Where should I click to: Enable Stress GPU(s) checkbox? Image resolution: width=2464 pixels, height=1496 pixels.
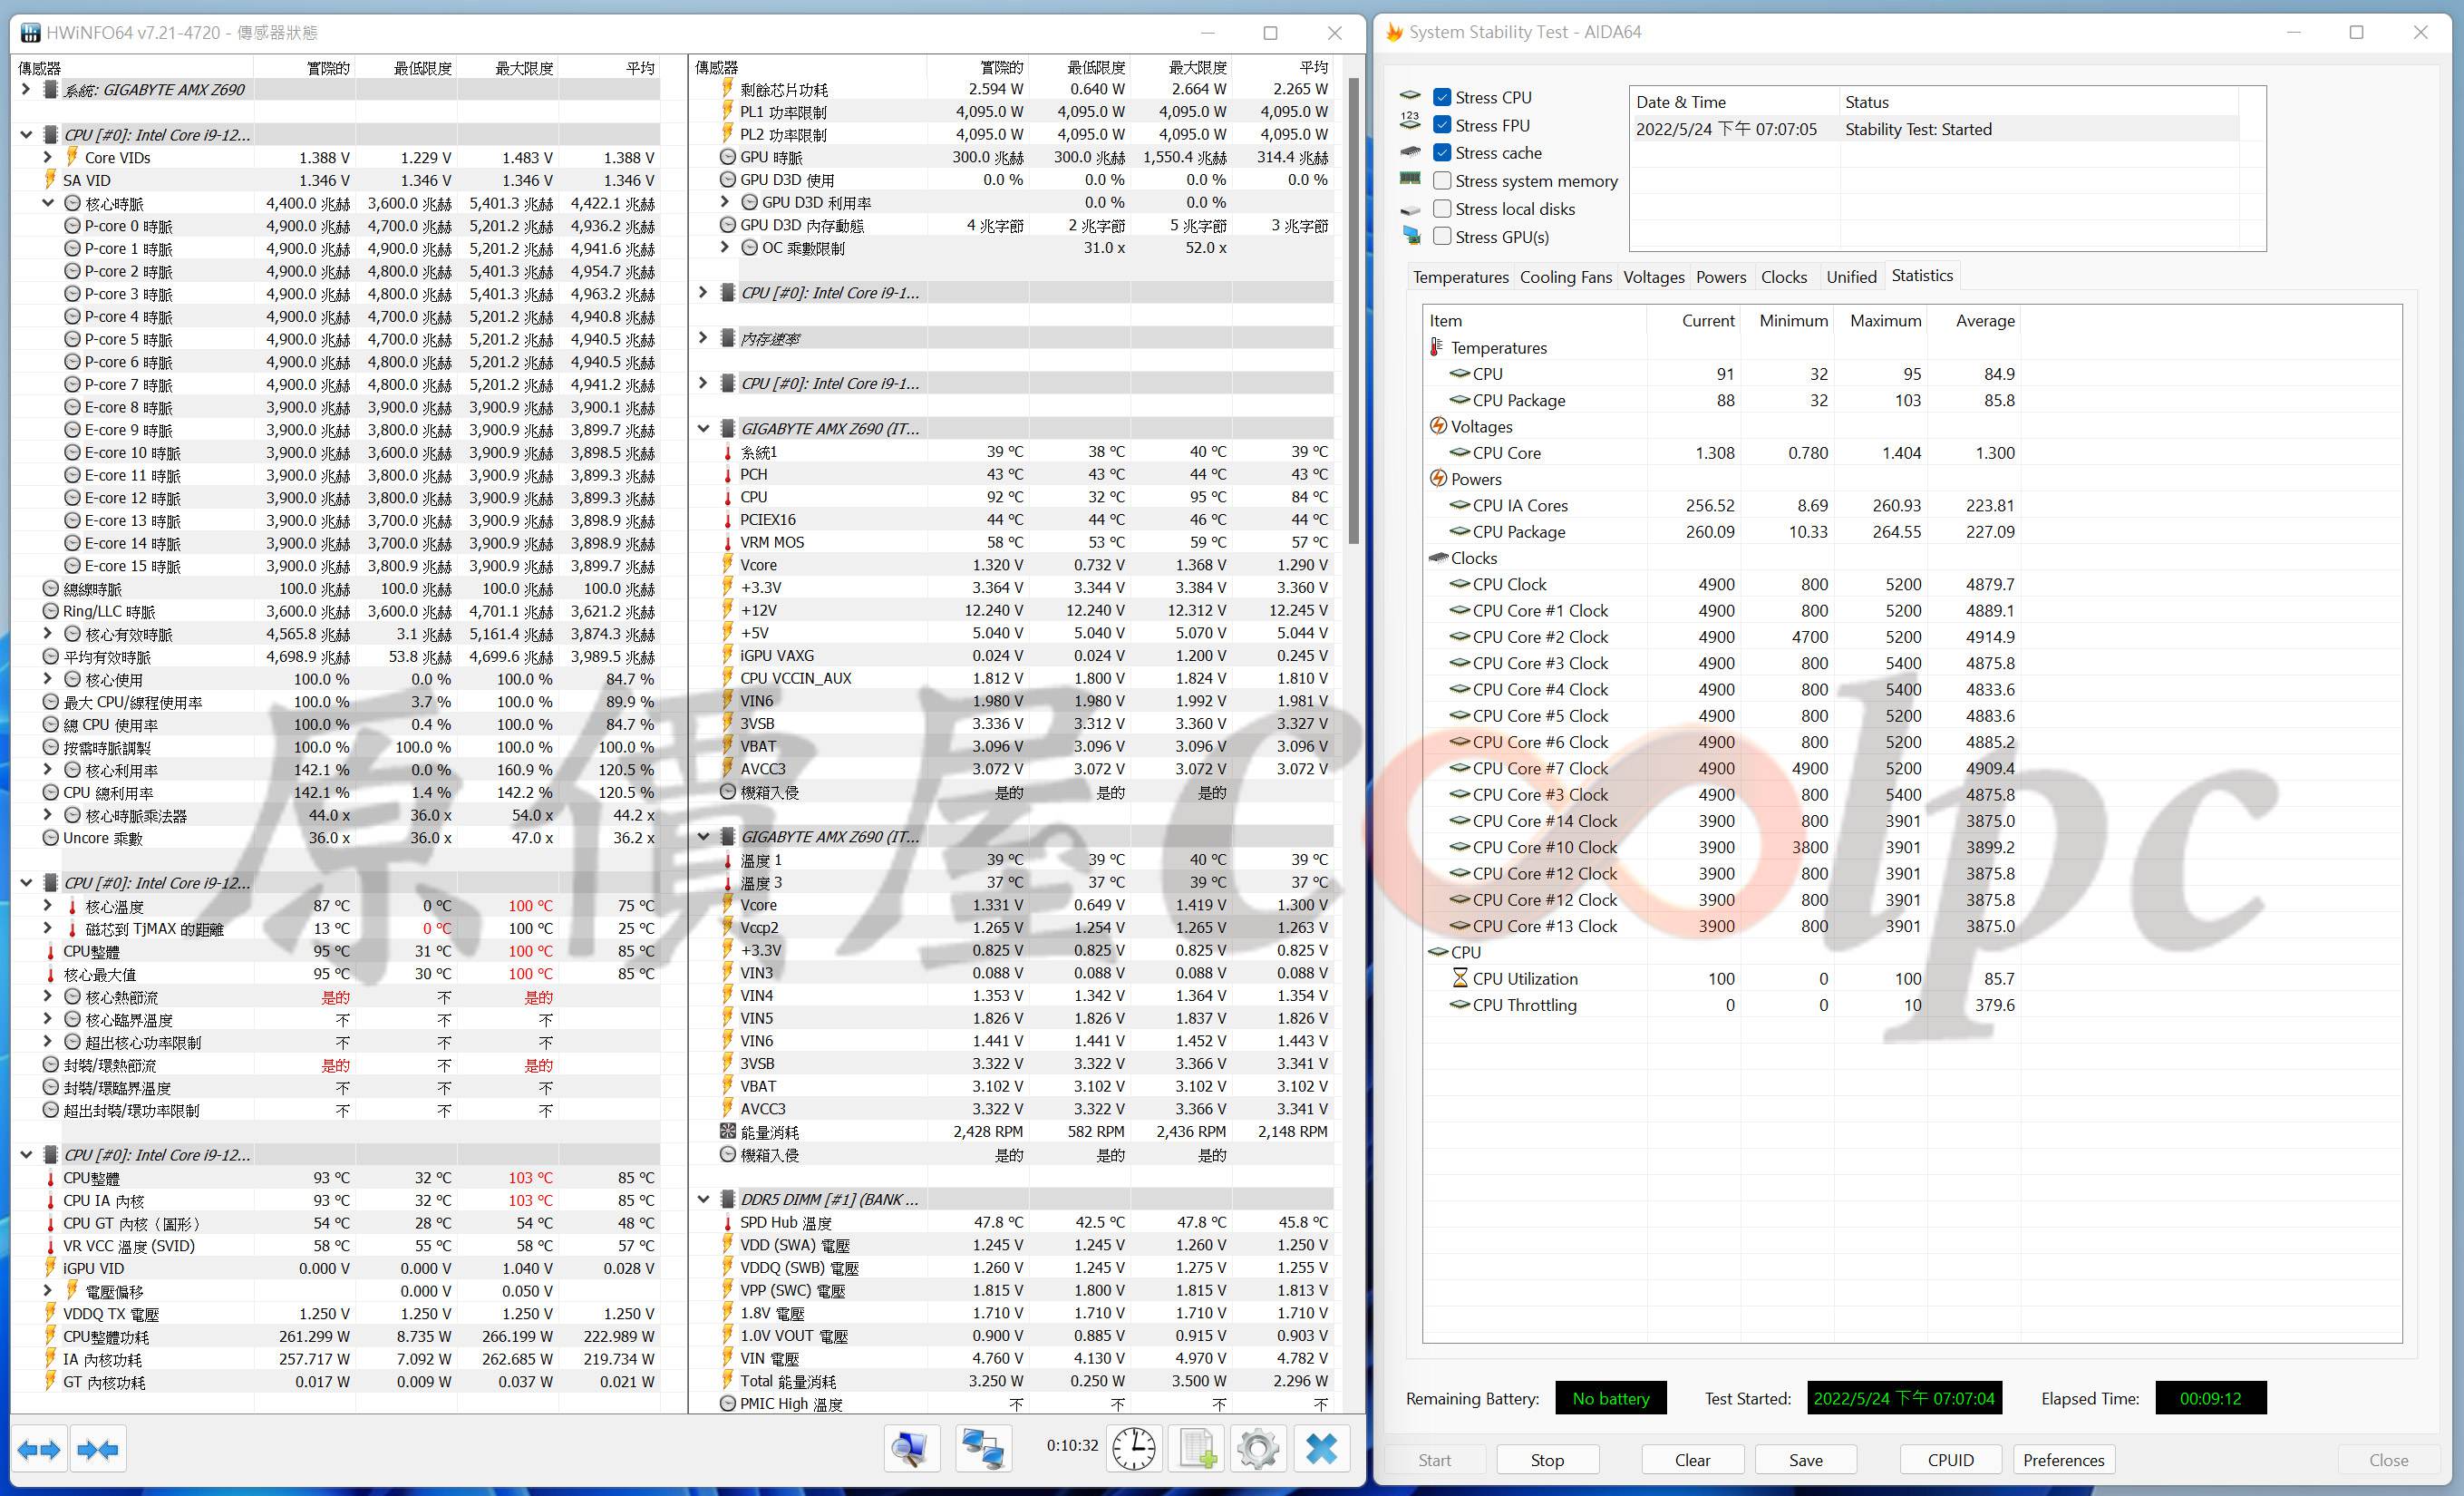(1442, 237)
